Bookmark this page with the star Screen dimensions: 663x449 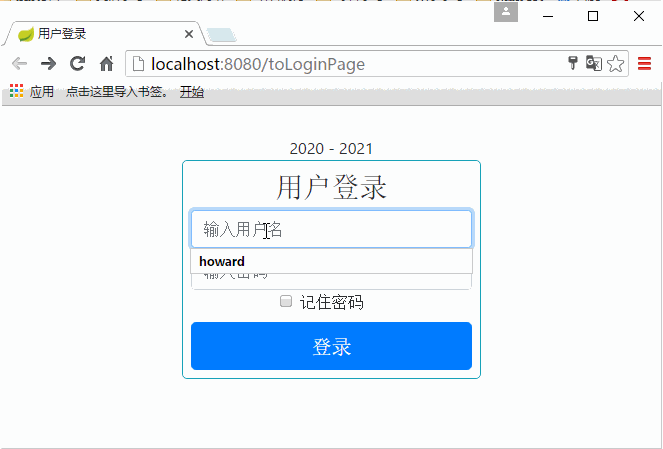[616, 64]
